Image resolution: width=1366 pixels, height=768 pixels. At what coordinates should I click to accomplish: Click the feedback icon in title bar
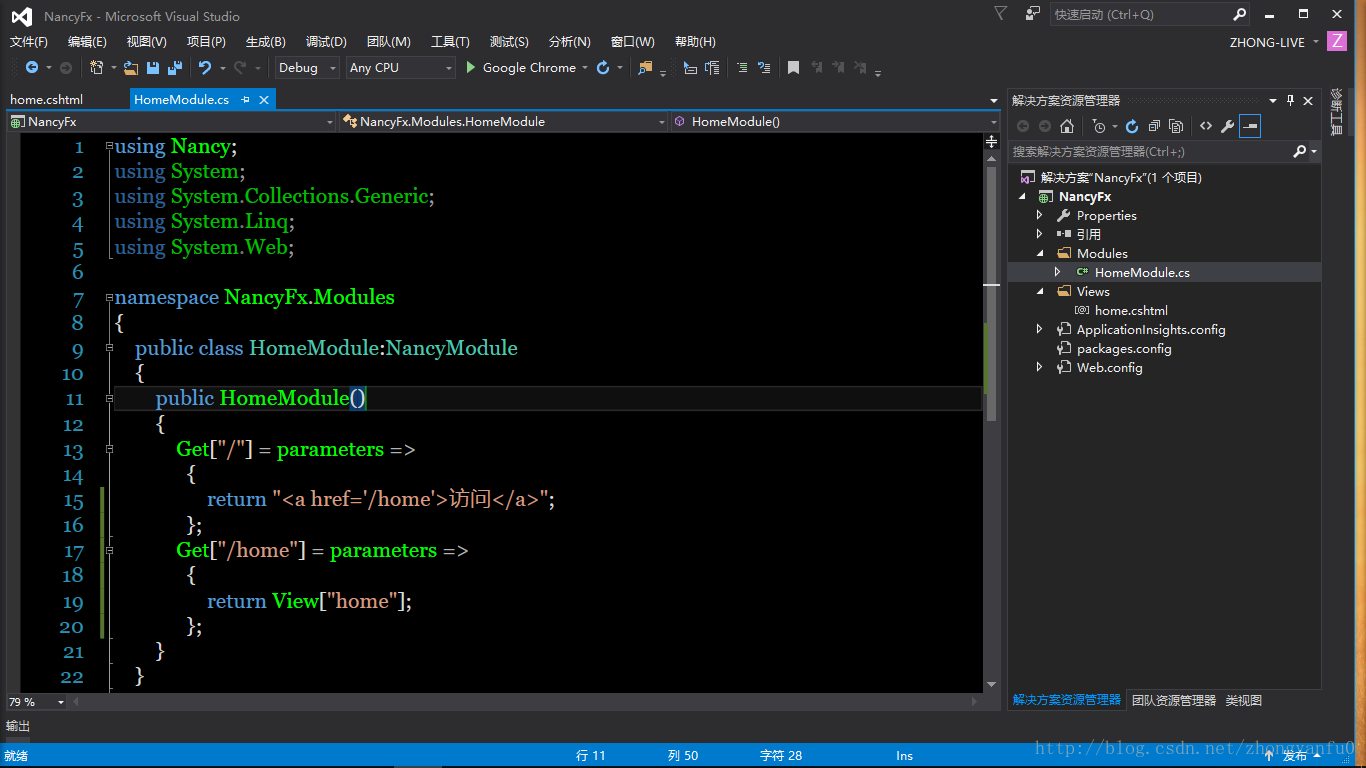coord(1032,14)
